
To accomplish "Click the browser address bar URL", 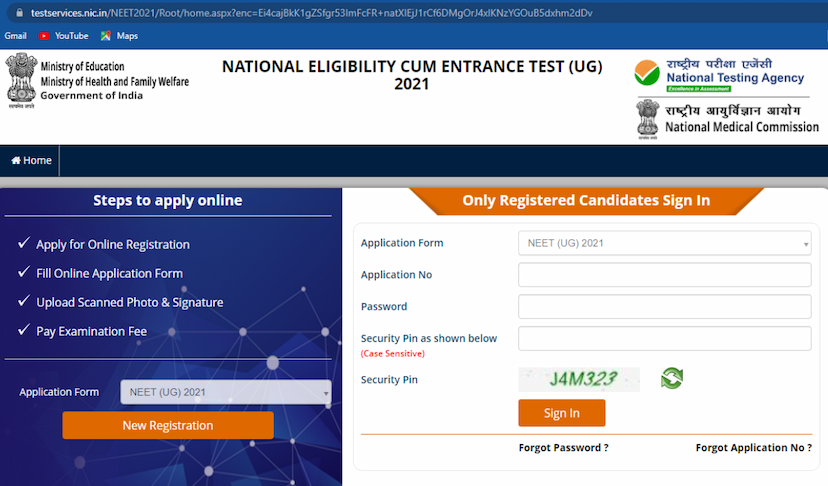I will tap(312, 13).
